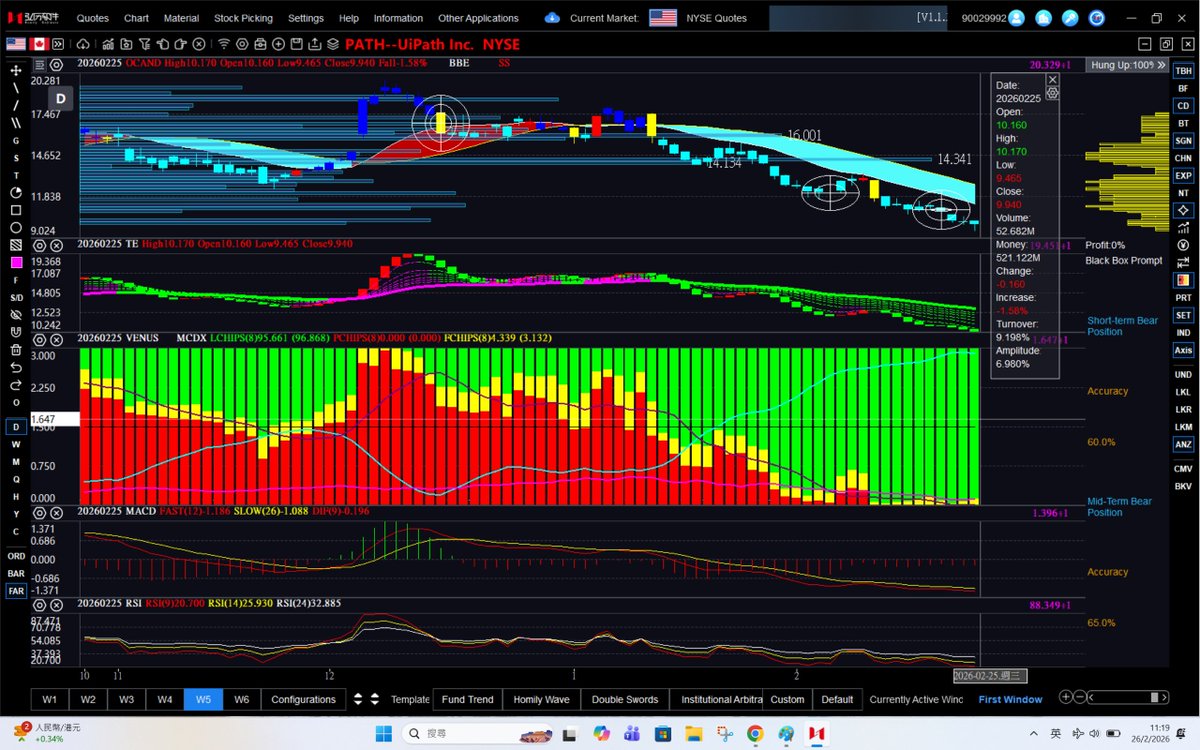Select the pie chart drawing tool
The image size is (1200, 750).
(16, 192)
